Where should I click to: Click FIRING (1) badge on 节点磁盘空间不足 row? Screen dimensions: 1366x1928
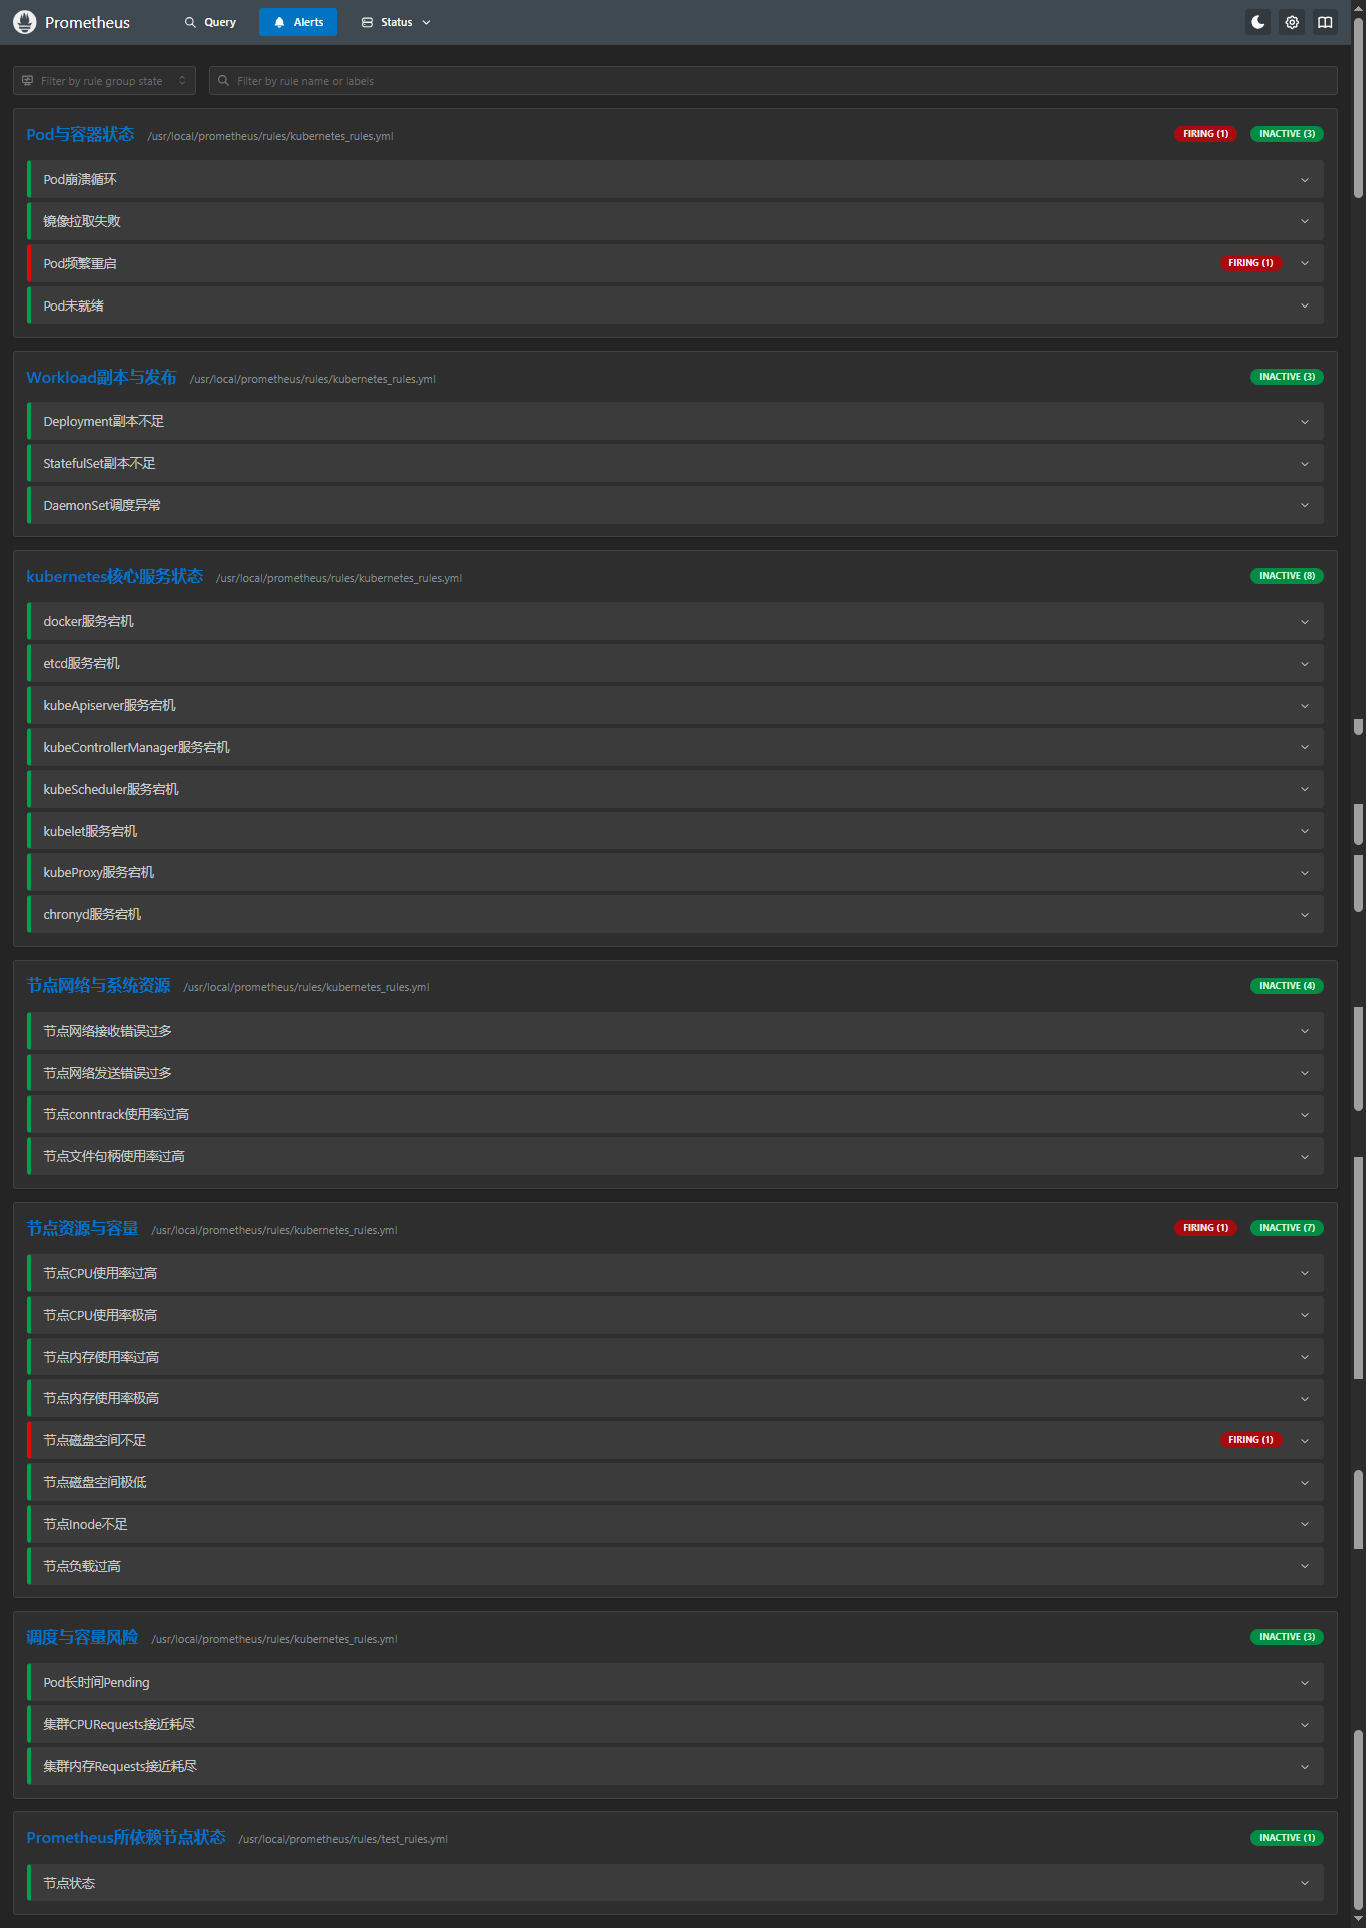1251,1440
